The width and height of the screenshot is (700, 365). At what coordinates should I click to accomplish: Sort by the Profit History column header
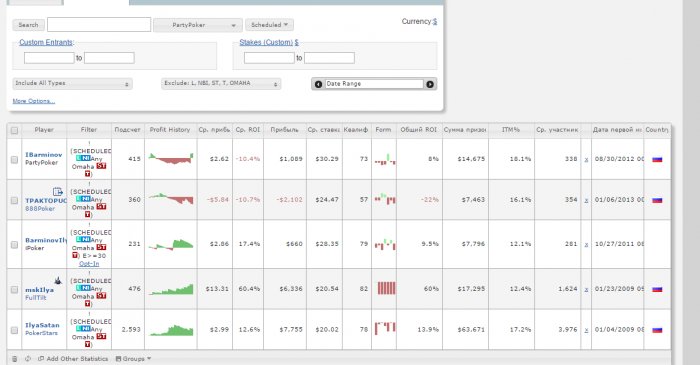pyautogui.click(x=170, y=130)
